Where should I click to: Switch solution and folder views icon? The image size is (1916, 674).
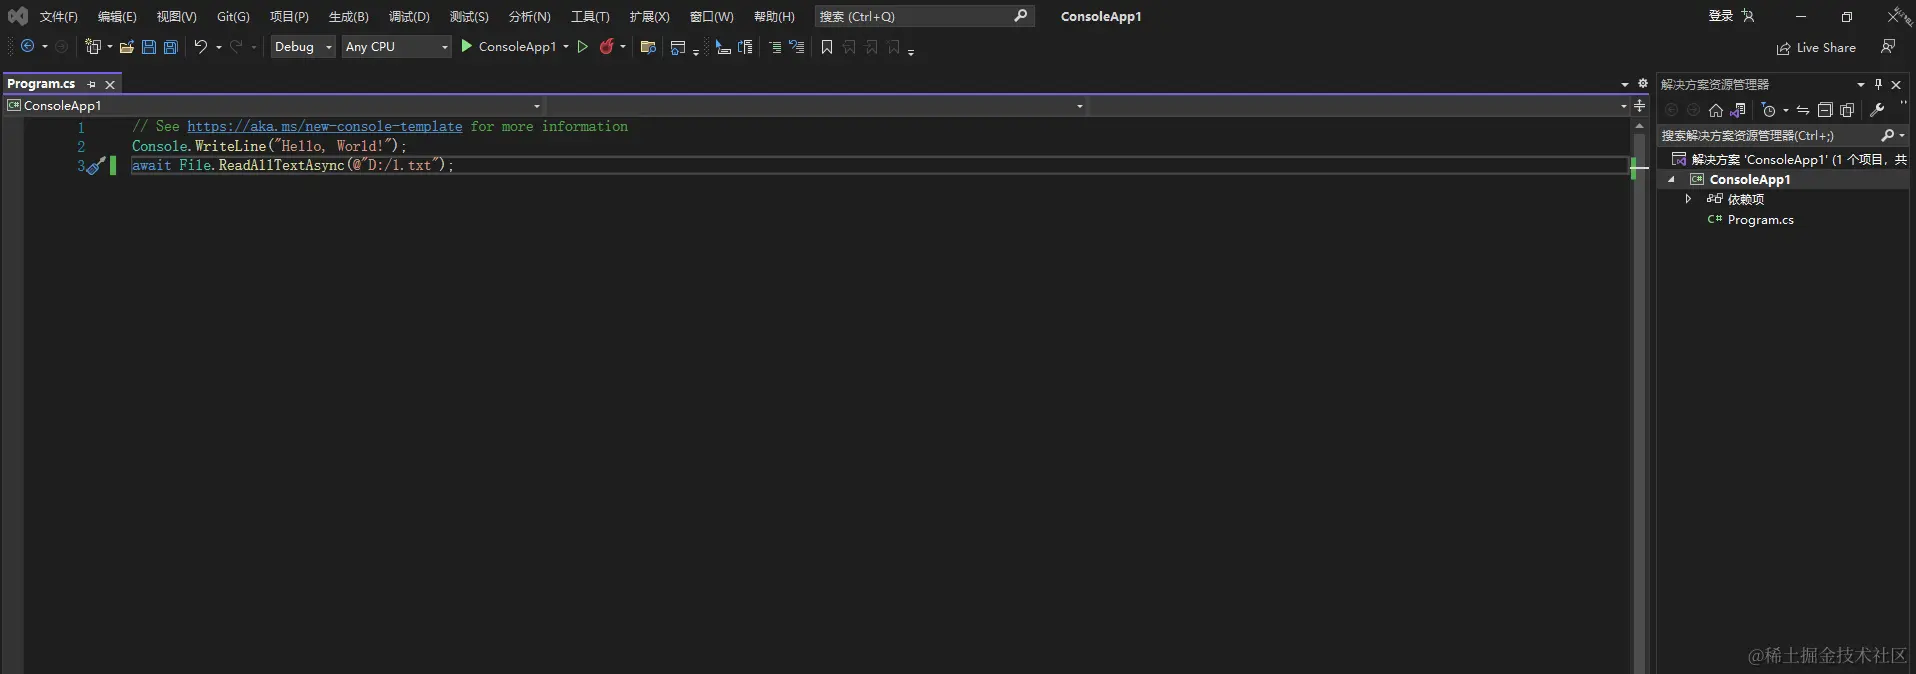click(x=1738, y=110)
